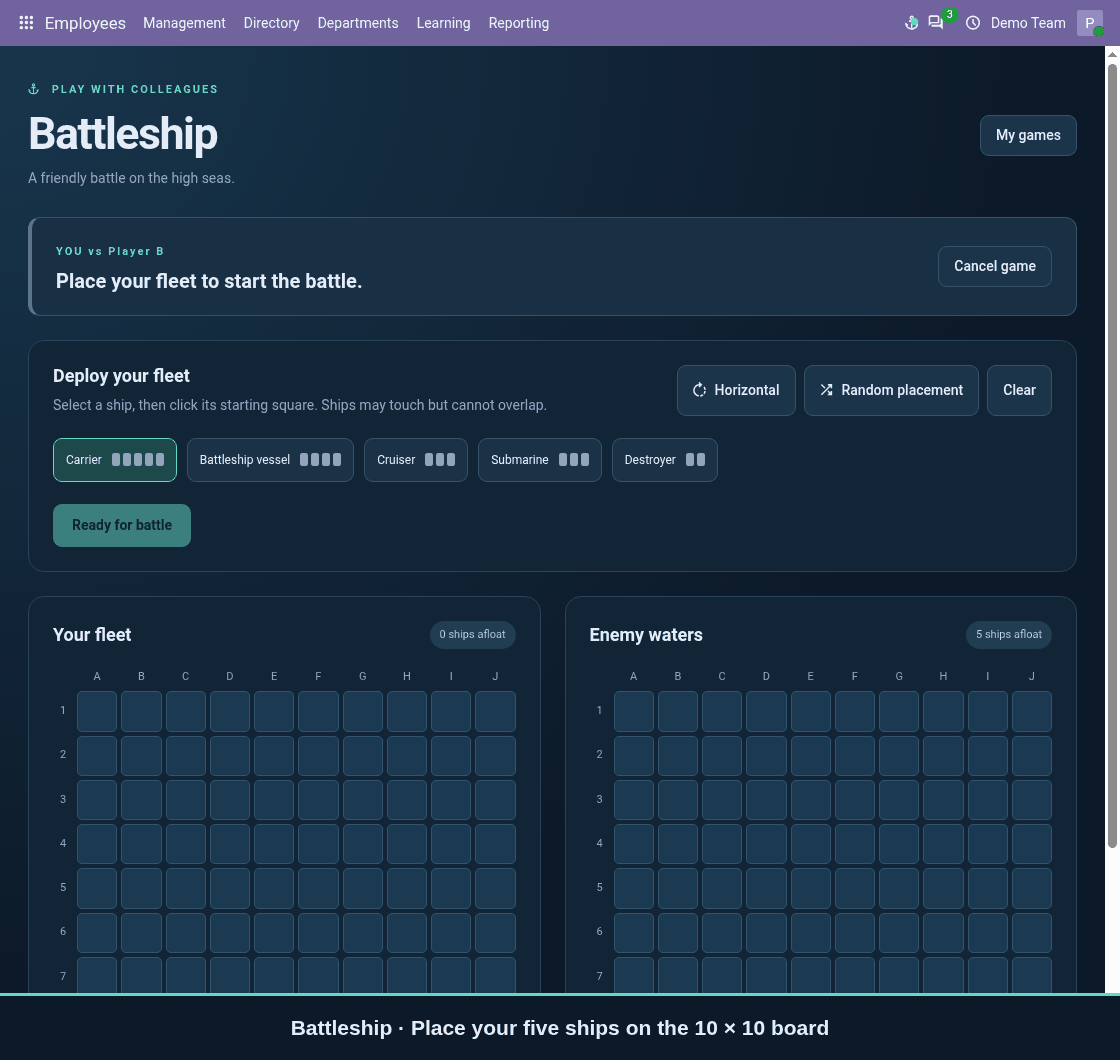1120x1060 pixels.
Task: Click the page vertical scrollbar
Action: pos(1112,456)
